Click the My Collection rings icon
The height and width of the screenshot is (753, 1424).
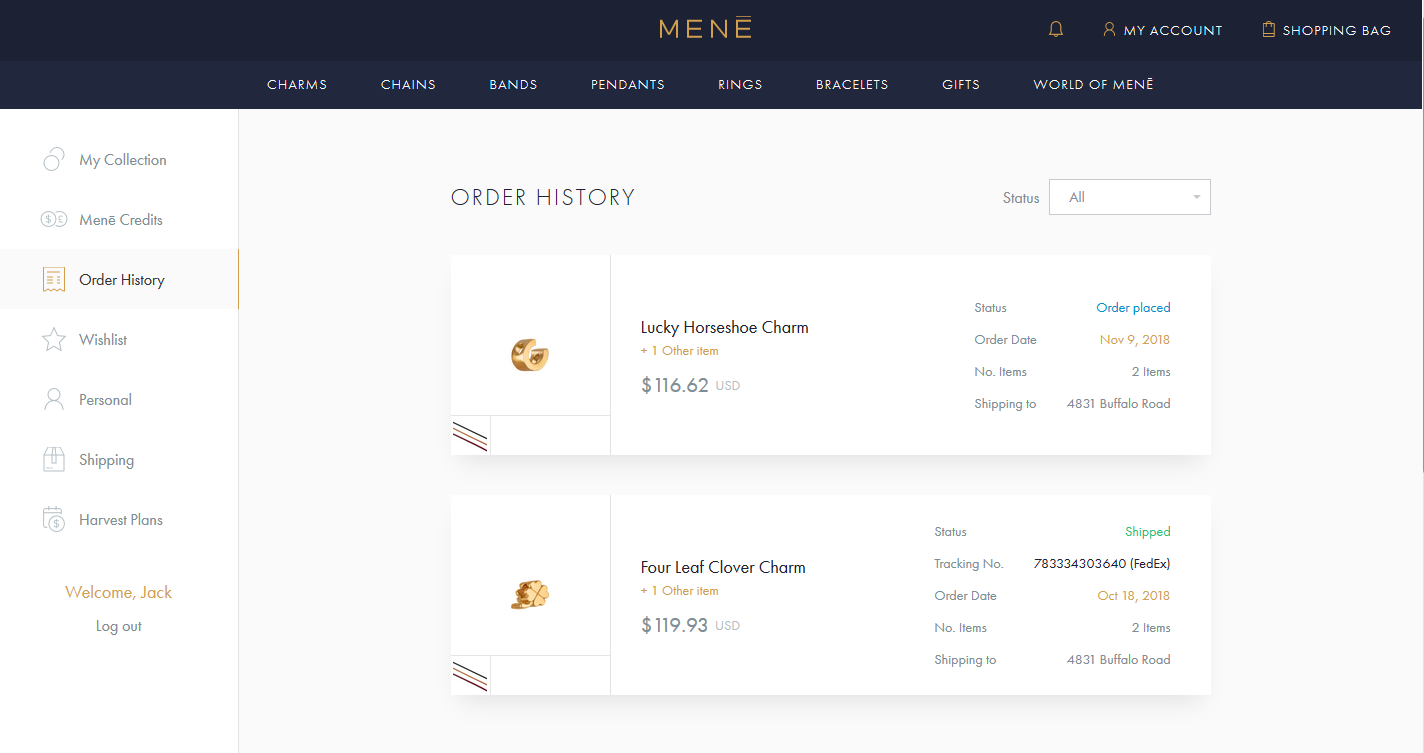coord(53,160)
